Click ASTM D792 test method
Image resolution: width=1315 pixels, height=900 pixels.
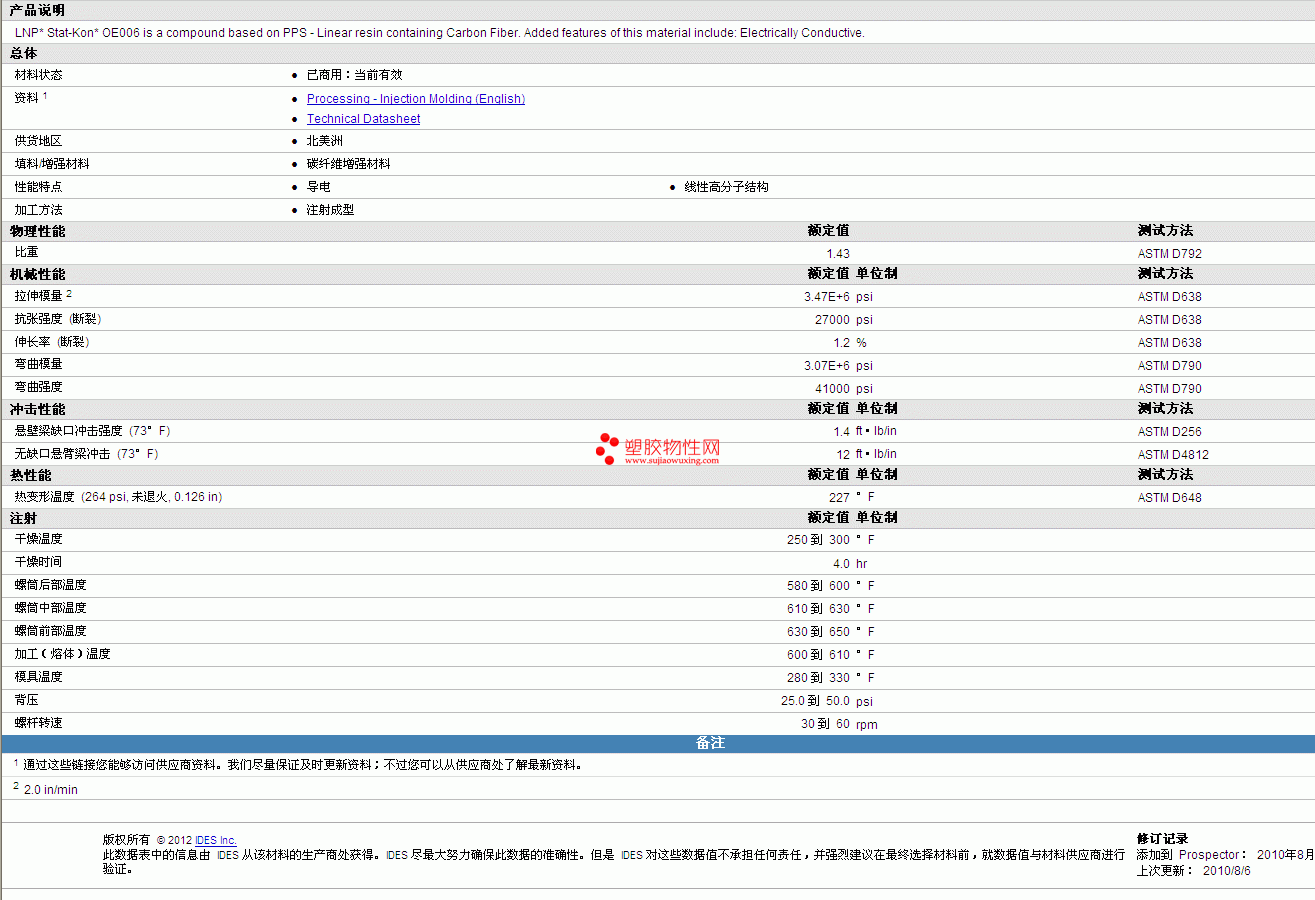pyautogui.click(x=1170, y=254)
